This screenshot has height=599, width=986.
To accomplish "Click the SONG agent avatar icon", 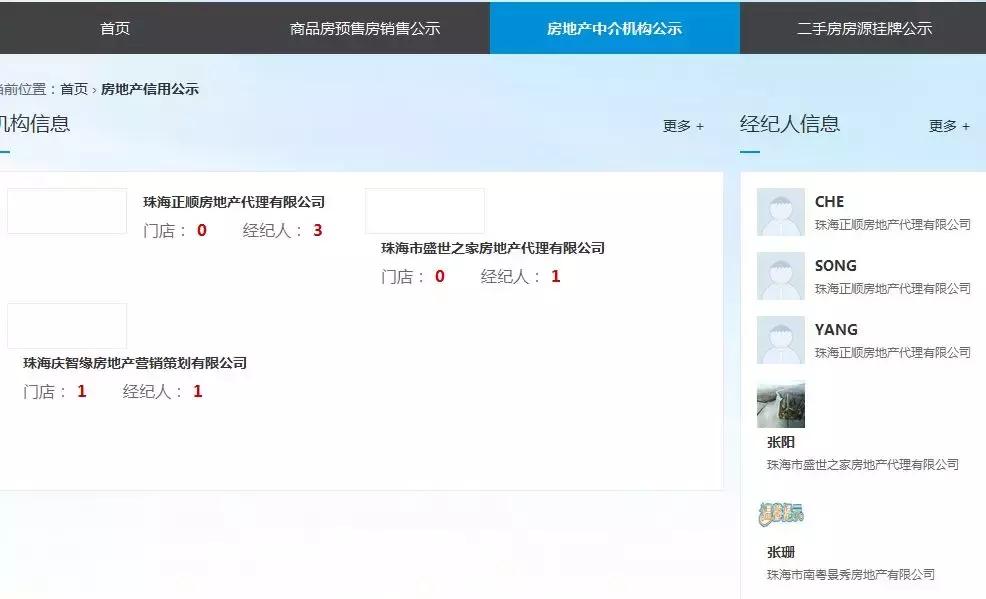I will point(781,276).
